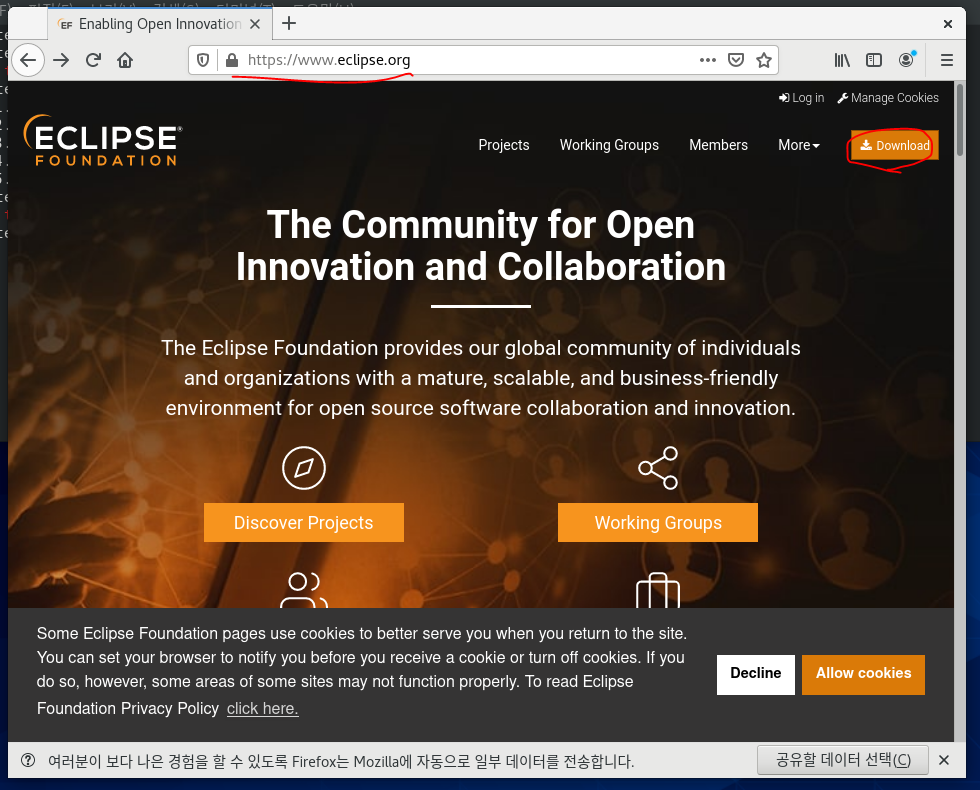The height and width of the screenshot is (790, 980).
Task: Open a new tab with plus button
Action: 289,24
